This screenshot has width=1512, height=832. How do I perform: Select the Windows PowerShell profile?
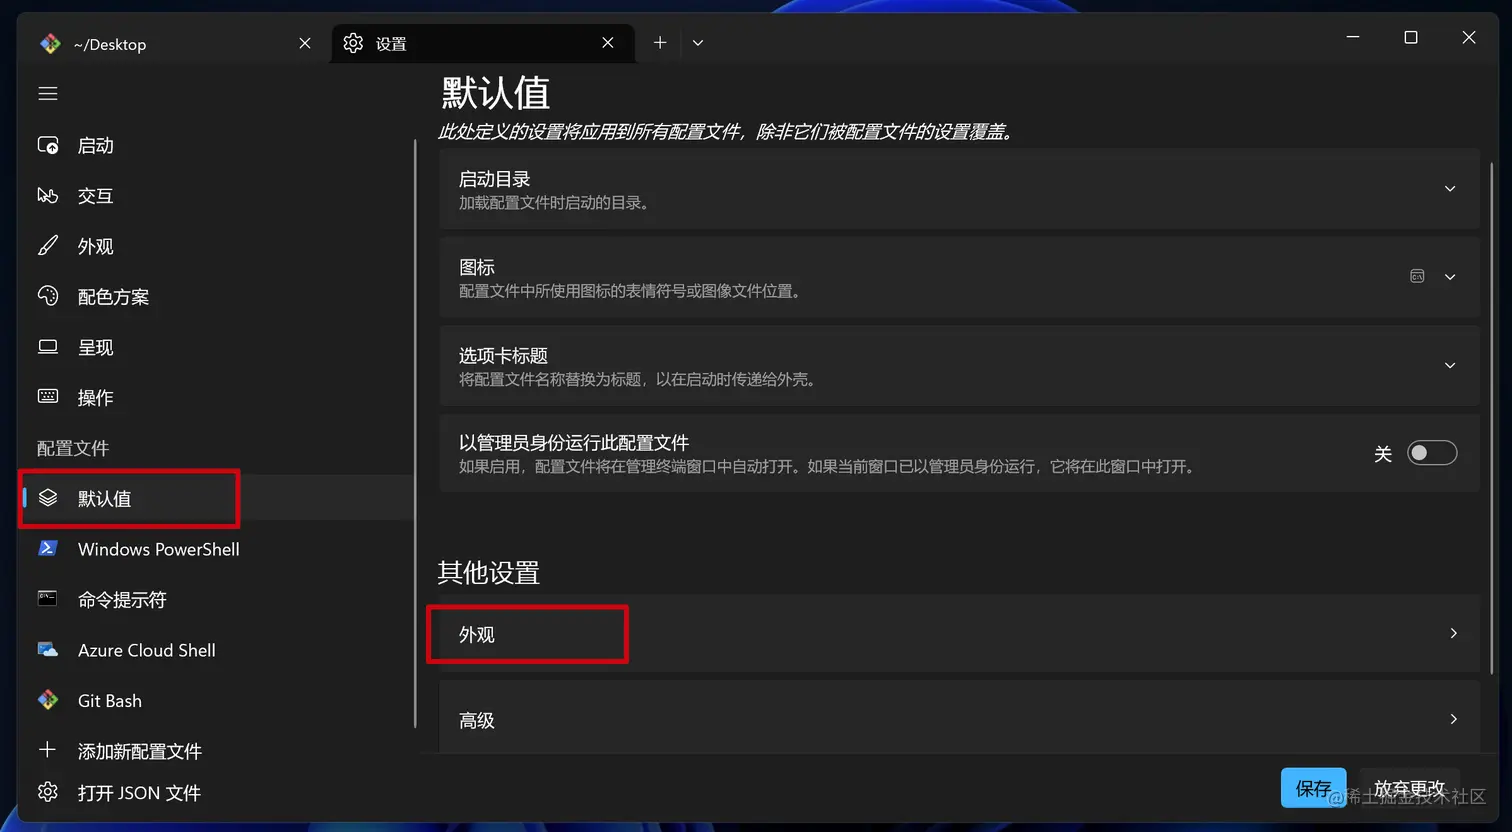point(215,549)
